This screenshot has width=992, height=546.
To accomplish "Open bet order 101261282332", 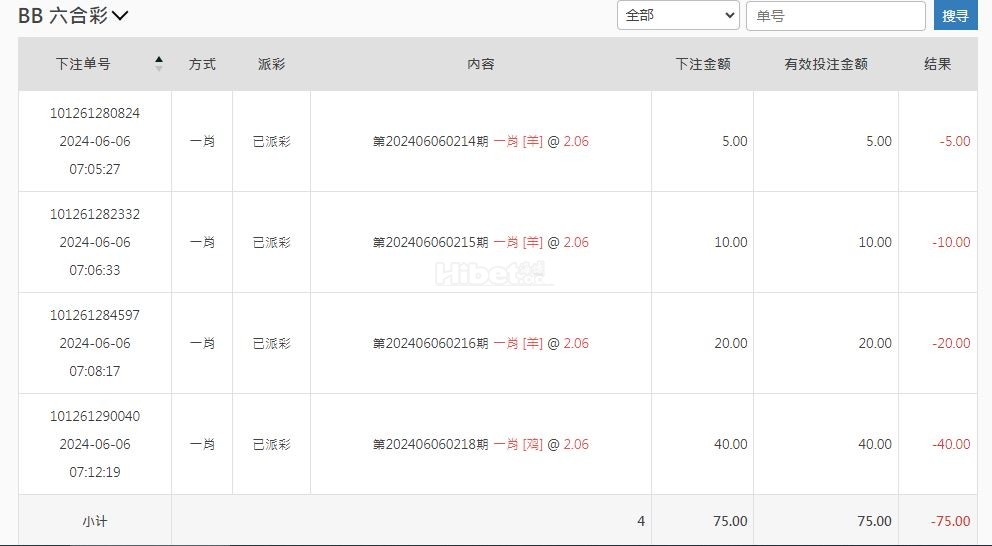I will (x=95, y=214).
